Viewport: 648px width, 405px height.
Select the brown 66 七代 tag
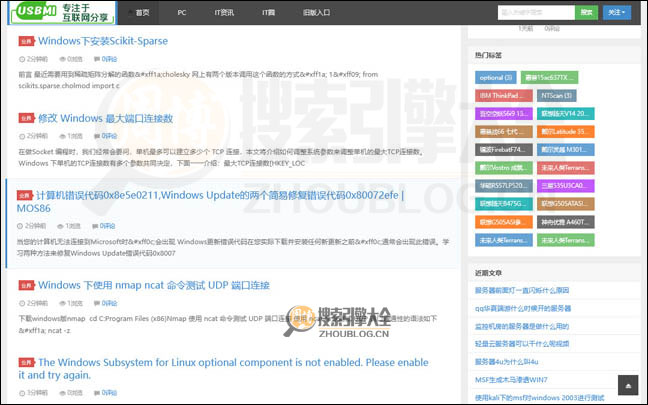coord(504,132)
